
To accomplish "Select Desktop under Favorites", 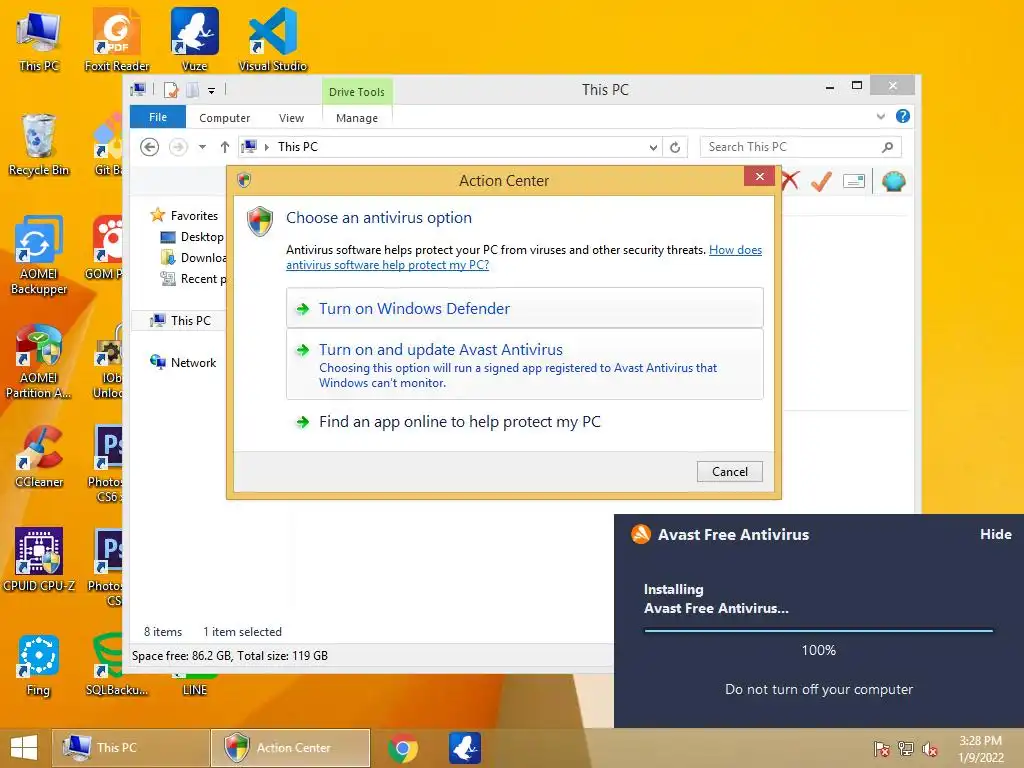I will tap(192, 237).
